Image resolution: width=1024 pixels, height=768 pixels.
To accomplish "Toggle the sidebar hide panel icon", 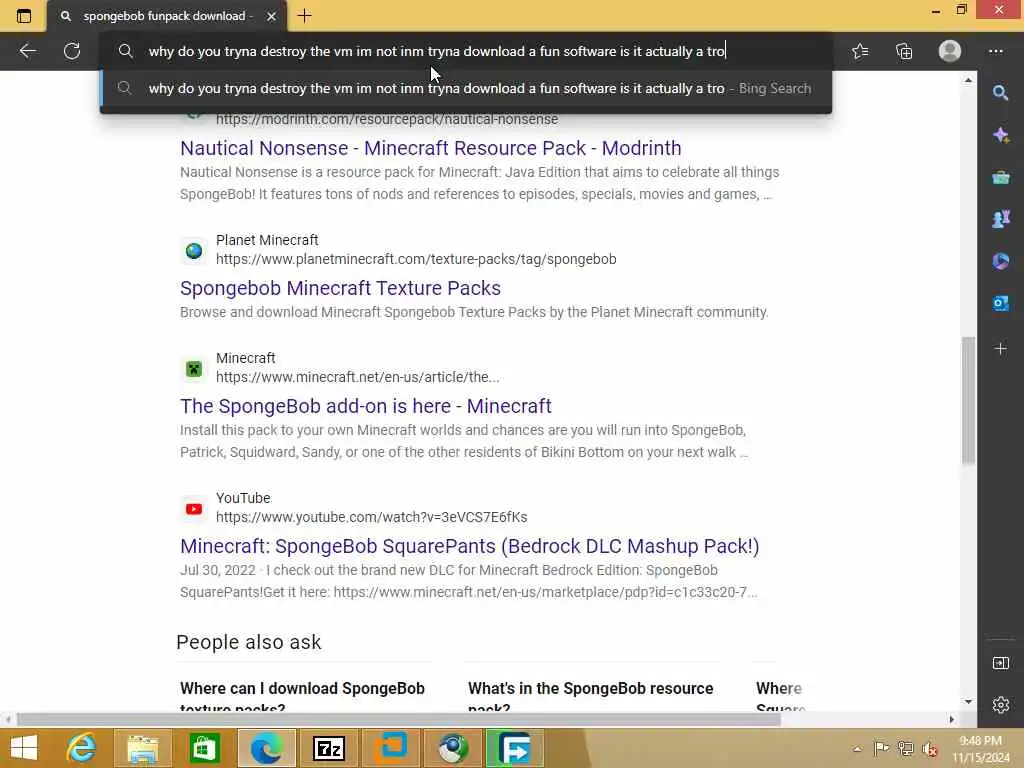I will click(1000, 664).
